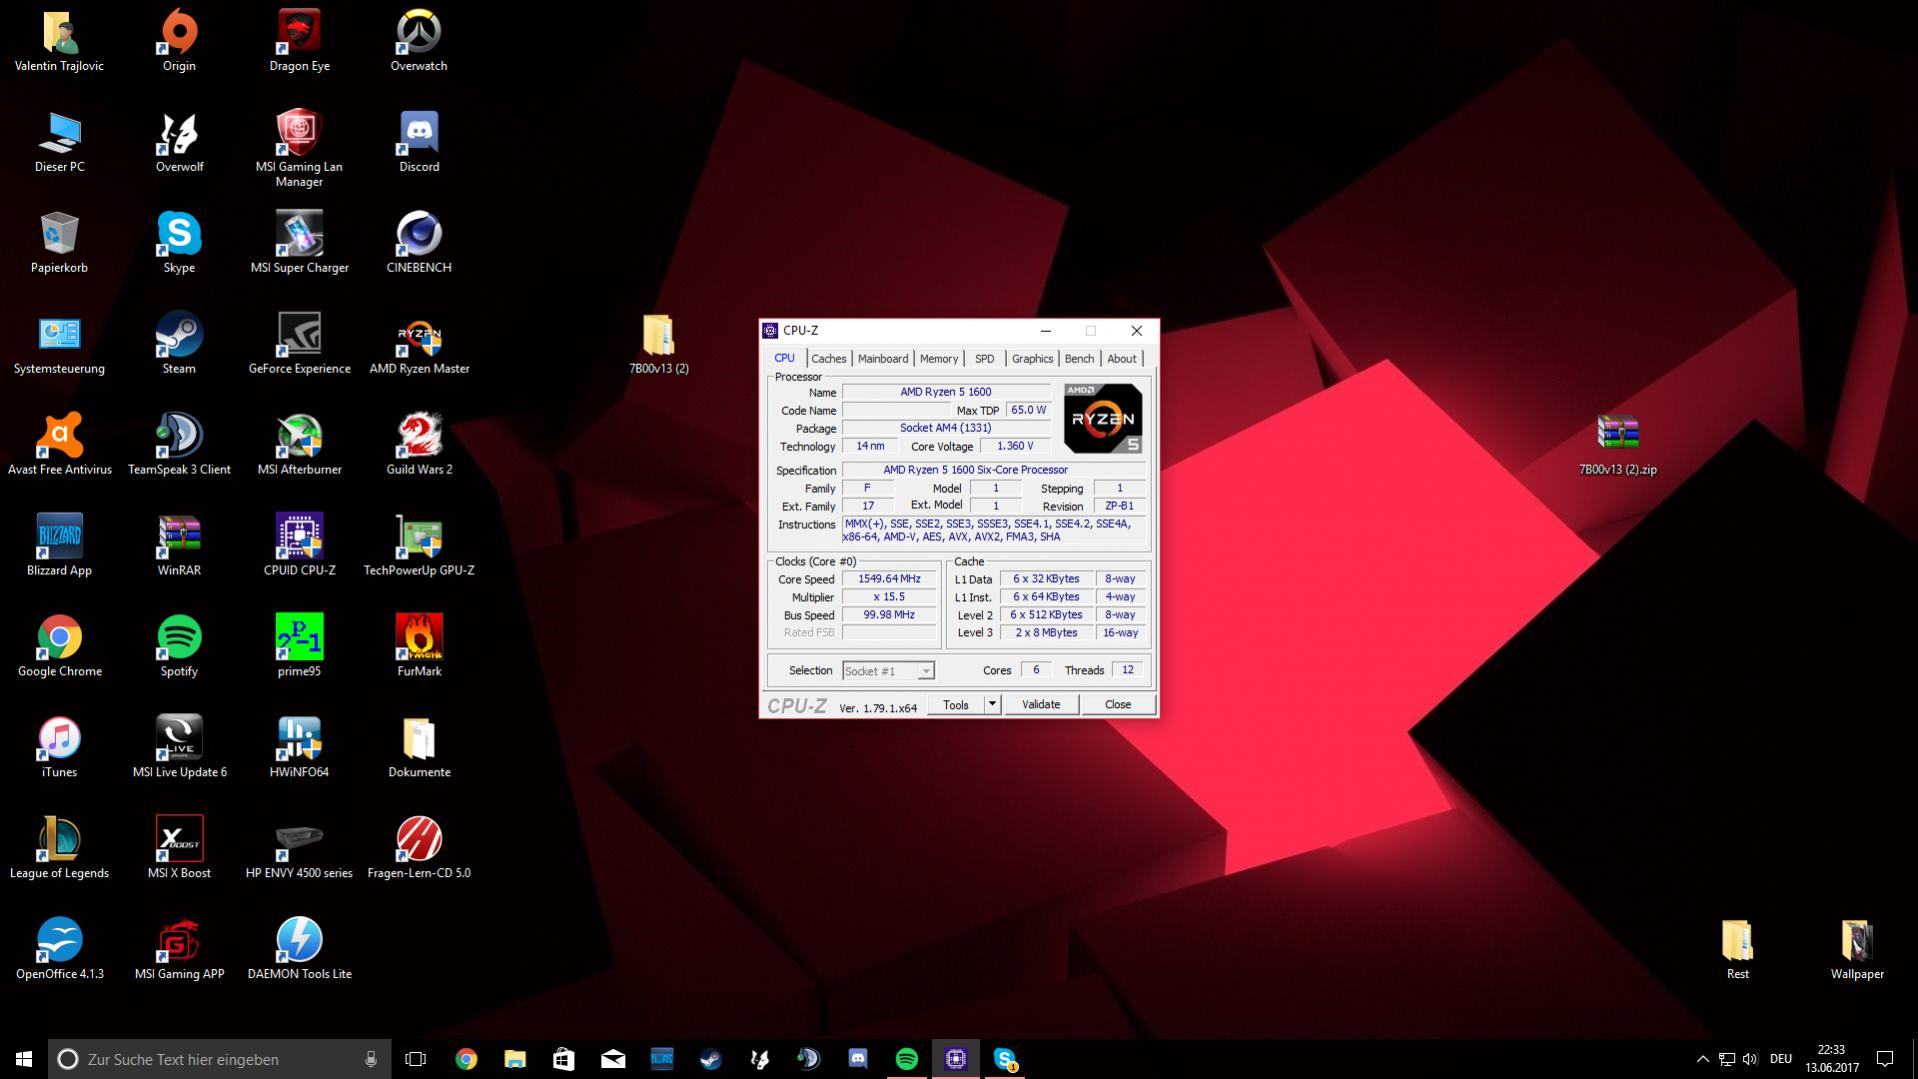Image resolution: width=1918 pixels, height=1079 pixels.
Task: Select the Guild Wars 2 icon
Action: click(419, 445)
